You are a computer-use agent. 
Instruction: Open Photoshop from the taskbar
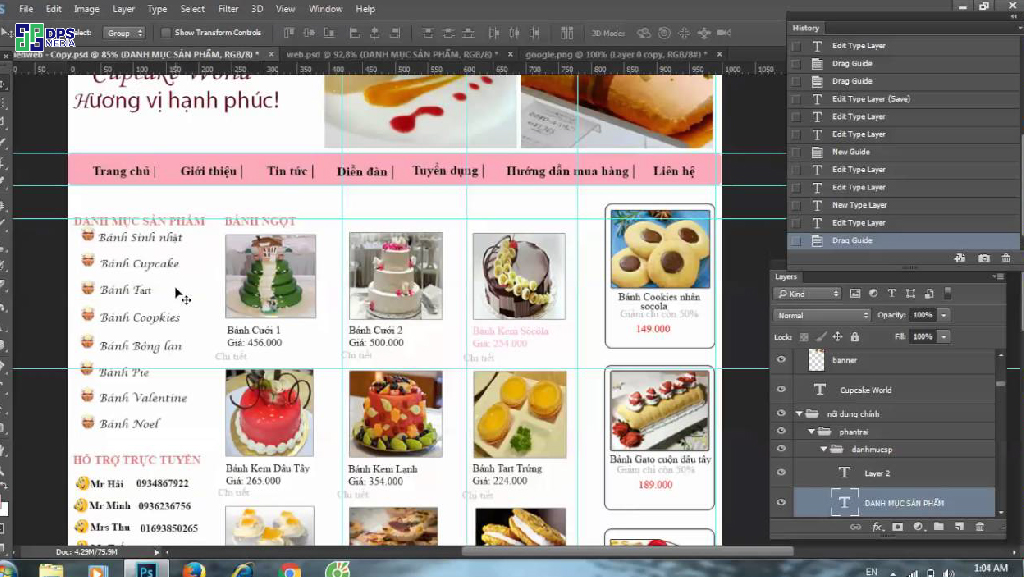coord(146,570)
